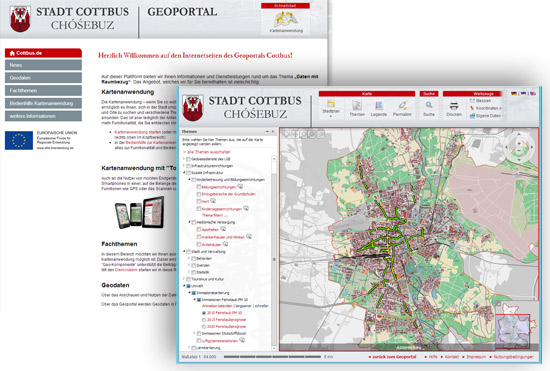Screen dimensions: 550x371
Task: Click 'zurück zum Geoportal' footer link
Action: point(394,357)
